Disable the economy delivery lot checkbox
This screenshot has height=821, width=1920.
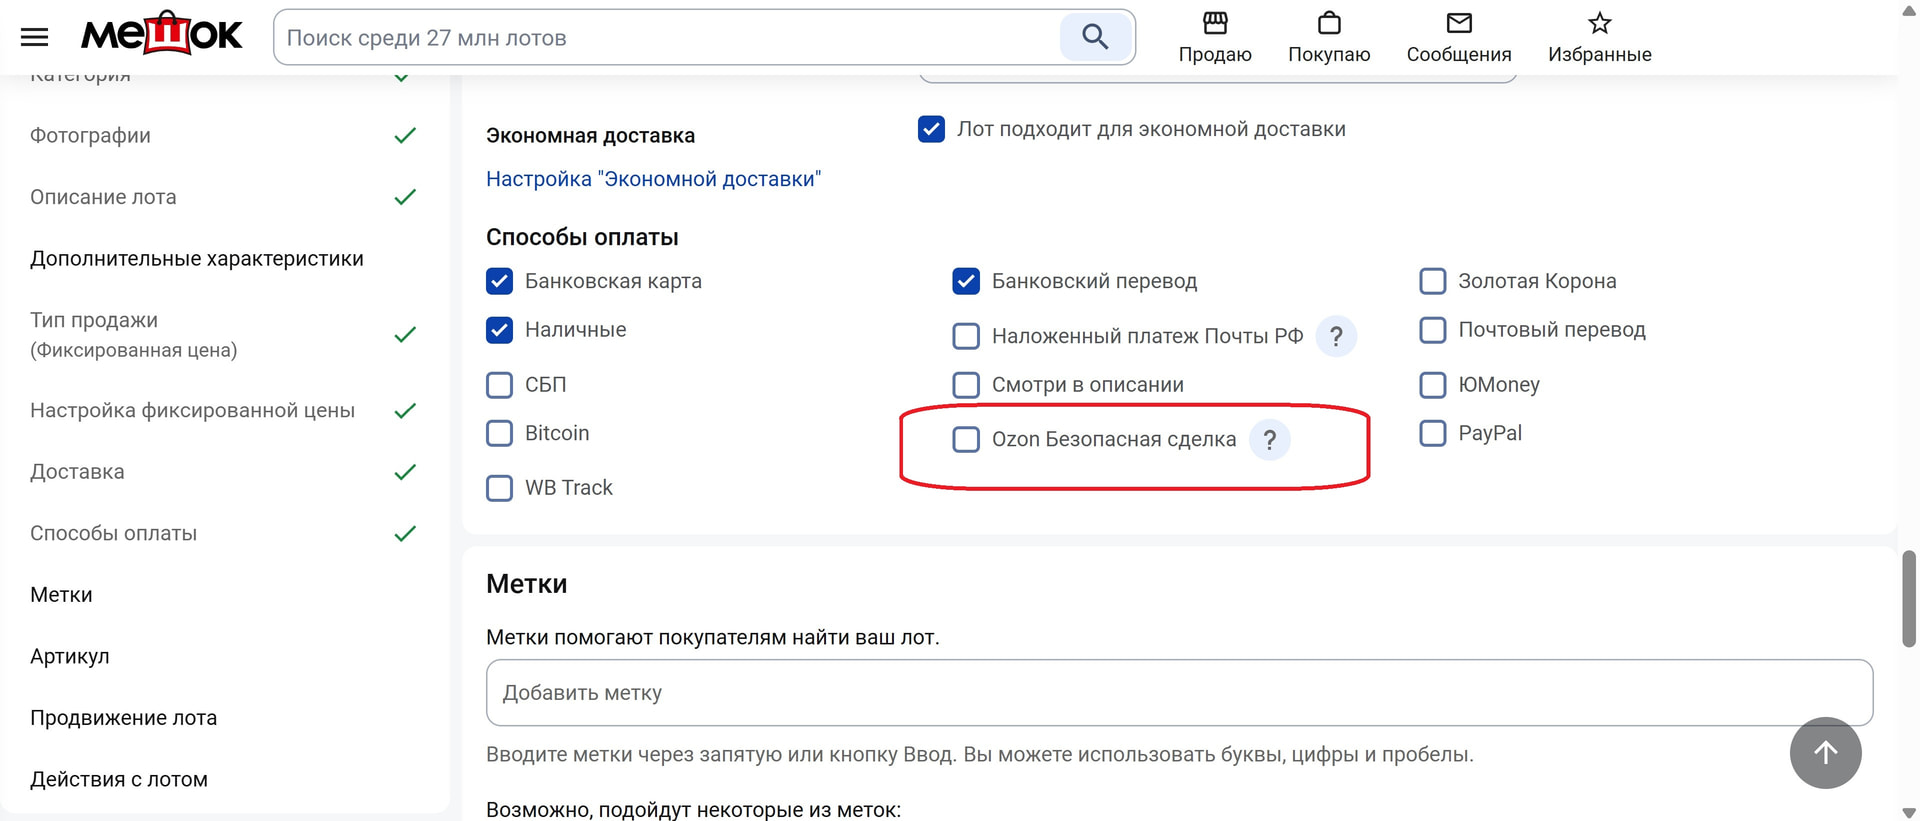(x=931, y=129)
